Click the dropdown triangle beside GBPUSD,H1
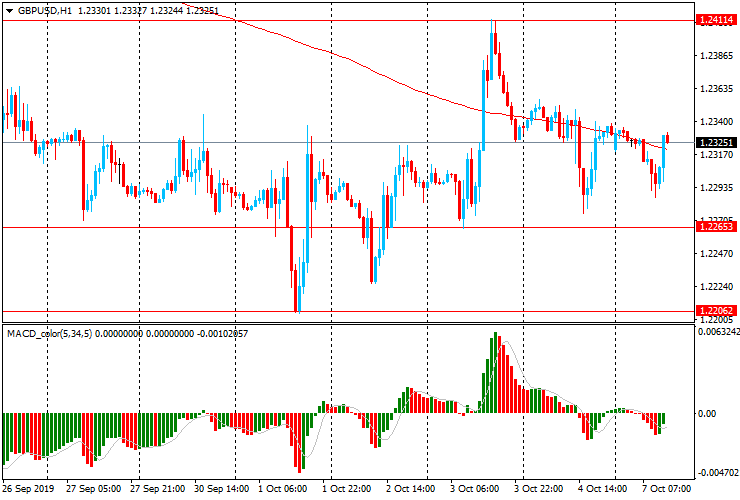Screen dimensions: 740x500 (x=9, y=10)
